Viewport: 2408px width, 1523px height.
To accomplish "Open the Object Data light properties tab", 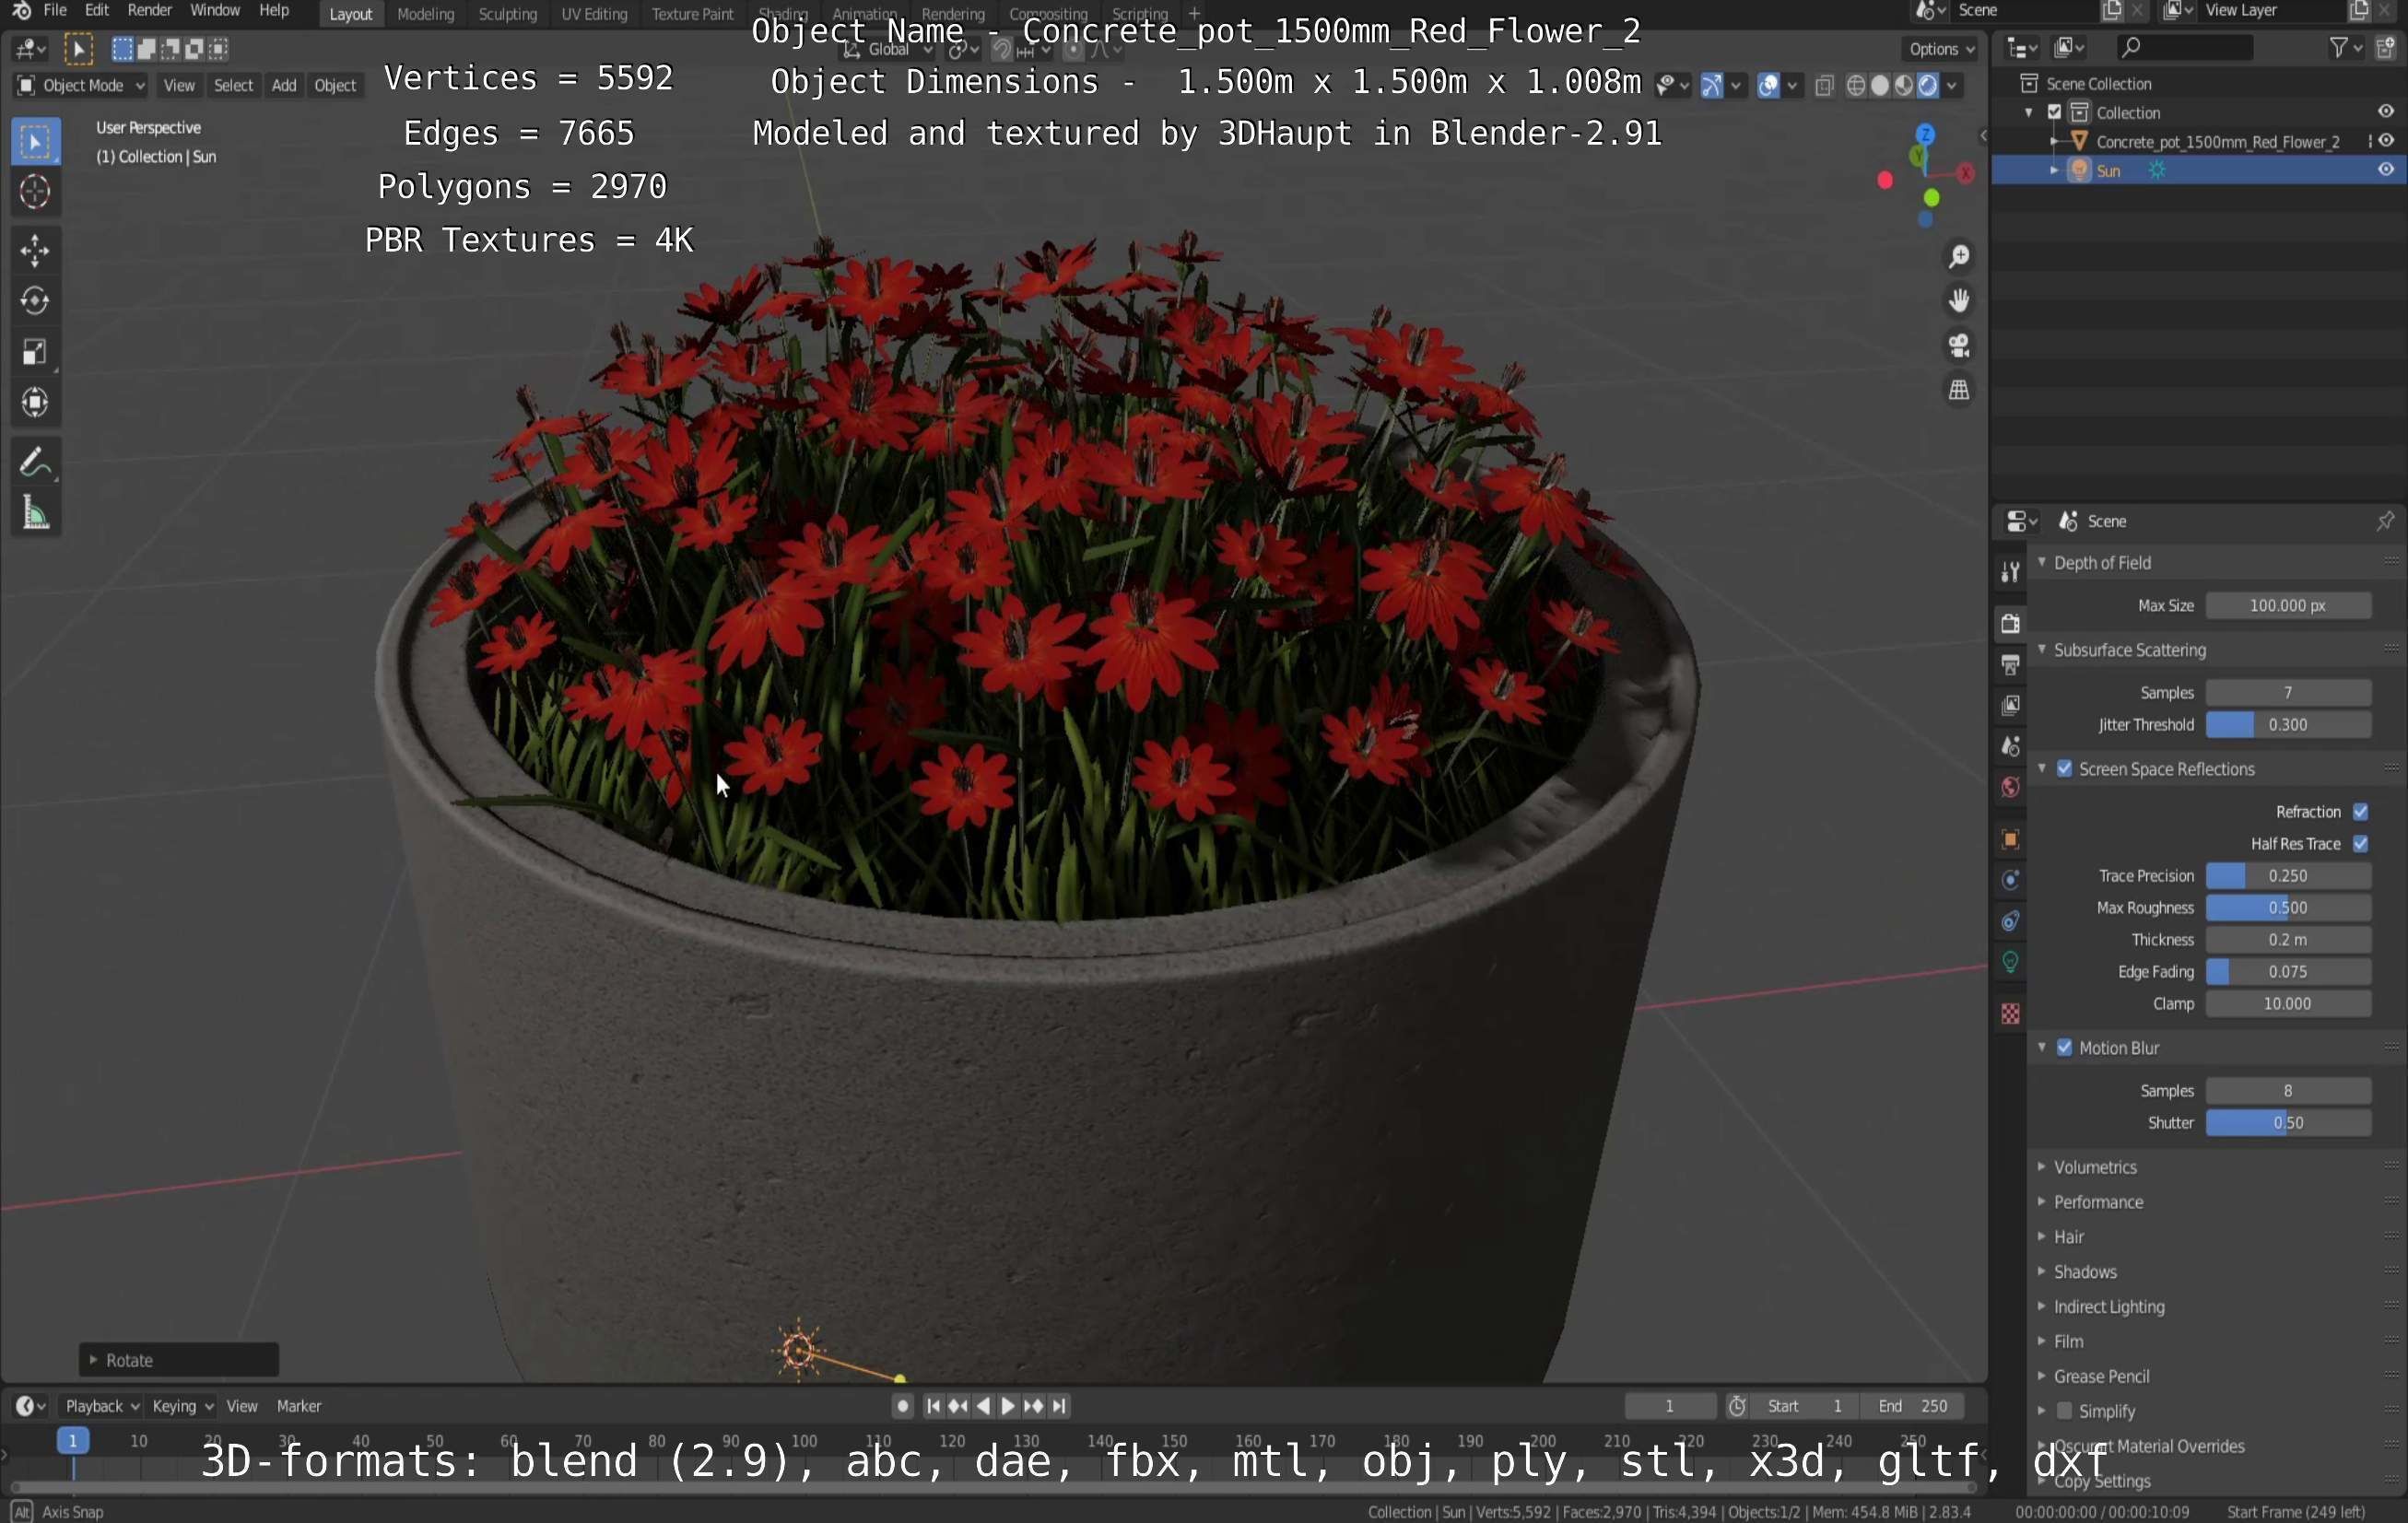I will point(2010,962).
